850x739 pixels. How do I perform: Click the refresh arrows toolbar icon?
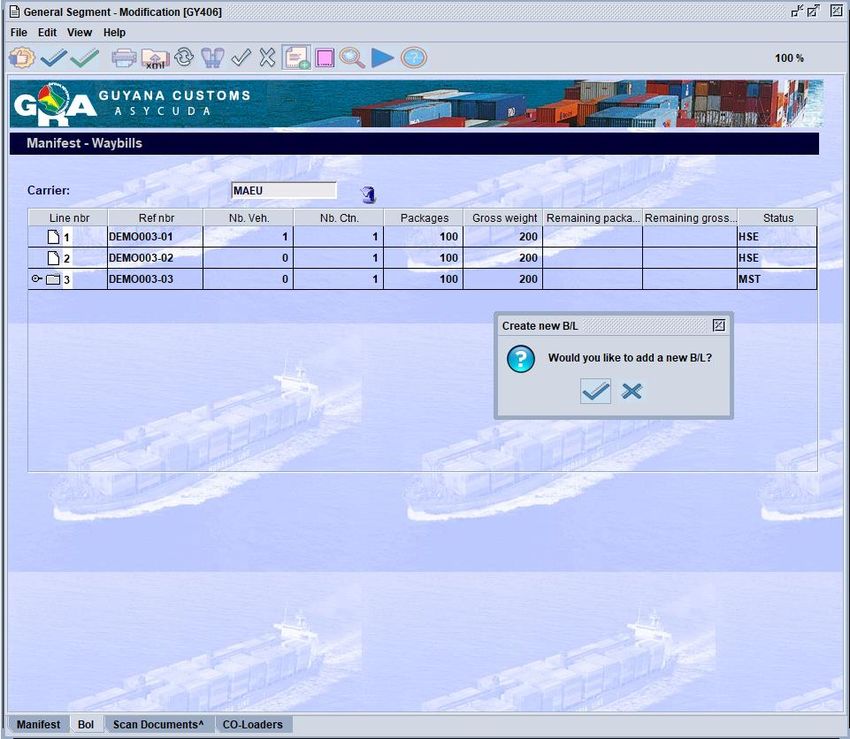click(x=184, y=58)
